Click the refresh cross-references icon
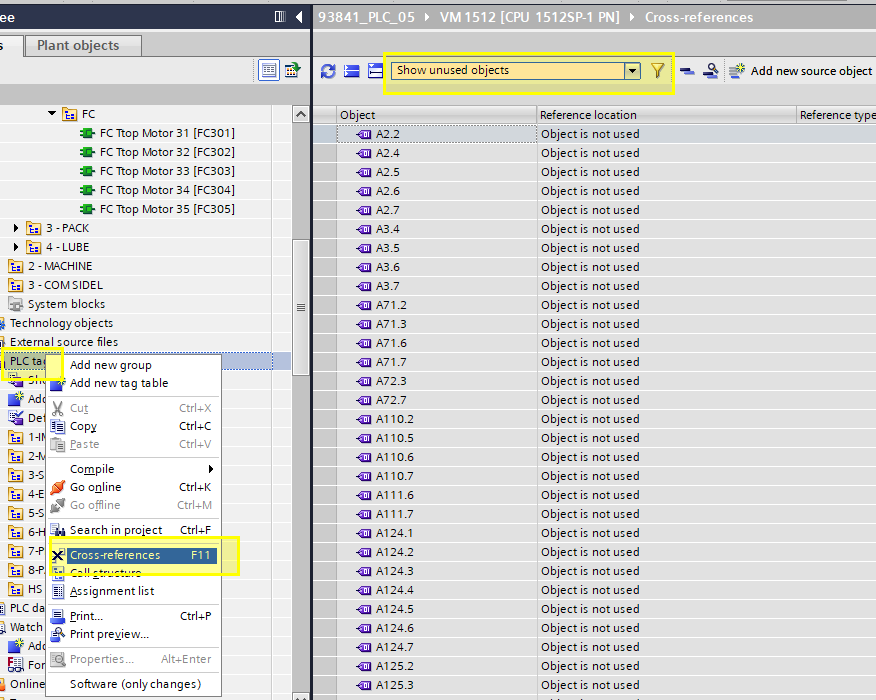Image resolution: width=876 pixels, height=700 pixels. (328, 71)
